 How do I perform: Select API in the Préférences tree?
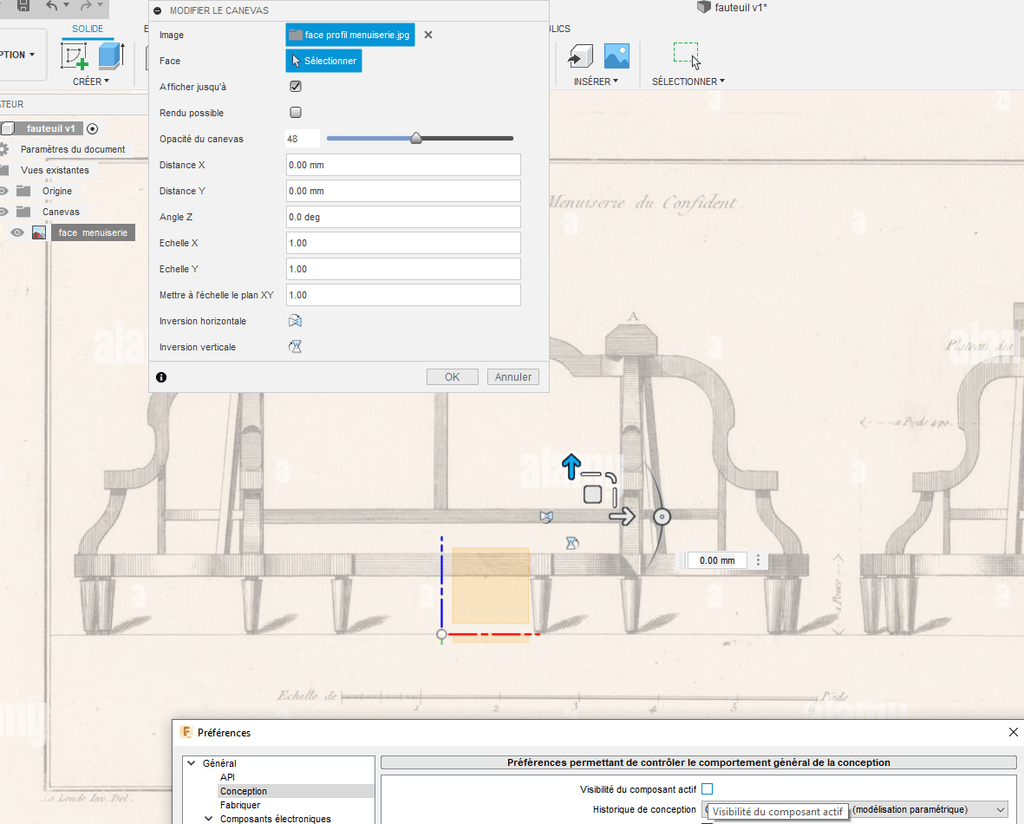(x=227, y=777)
